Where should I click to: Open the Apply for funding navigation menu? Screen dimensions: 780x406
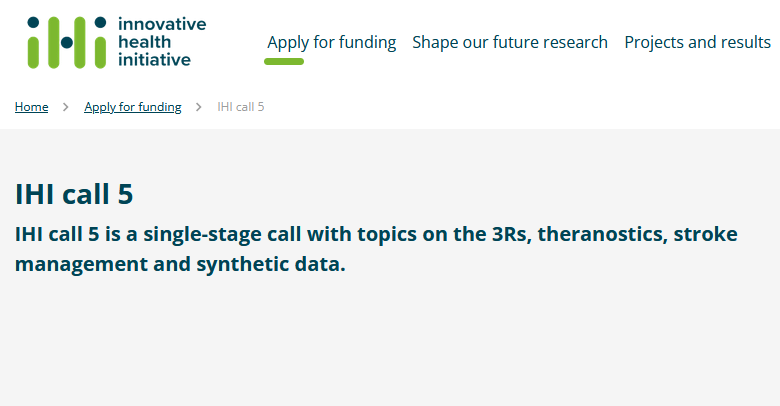pyautogui.click(x=332, y=42)
